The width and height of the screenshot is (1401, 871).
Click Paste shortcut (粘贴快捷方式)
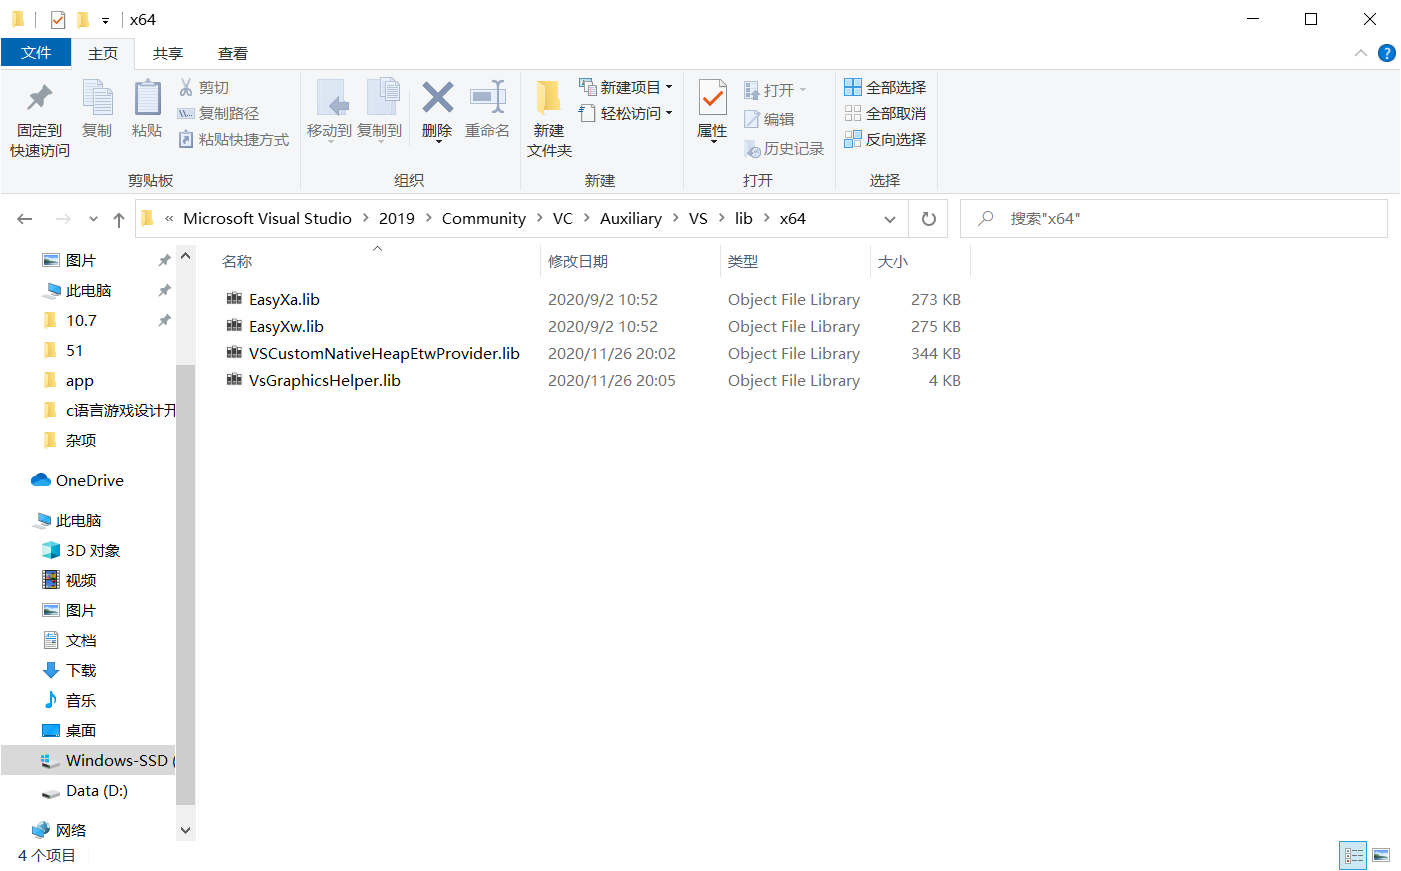pos(233,140)
